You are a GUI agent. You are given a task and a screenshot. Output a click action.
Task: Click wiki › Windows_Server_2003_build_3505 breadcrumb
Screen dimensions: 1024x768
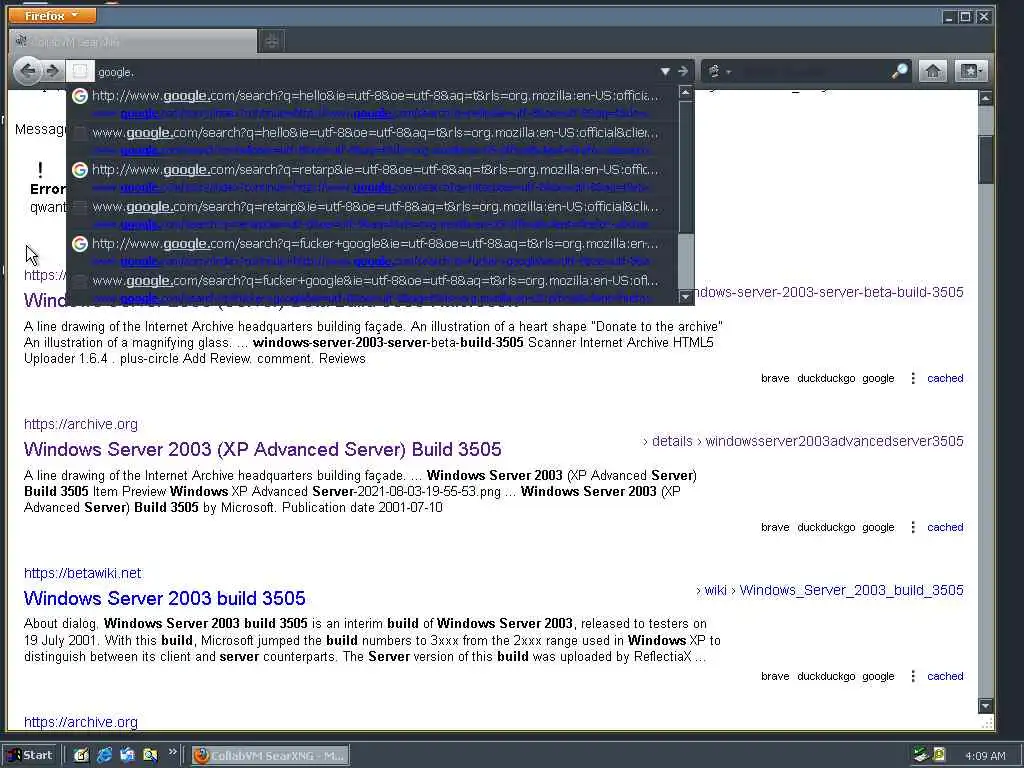click(830, 590)
